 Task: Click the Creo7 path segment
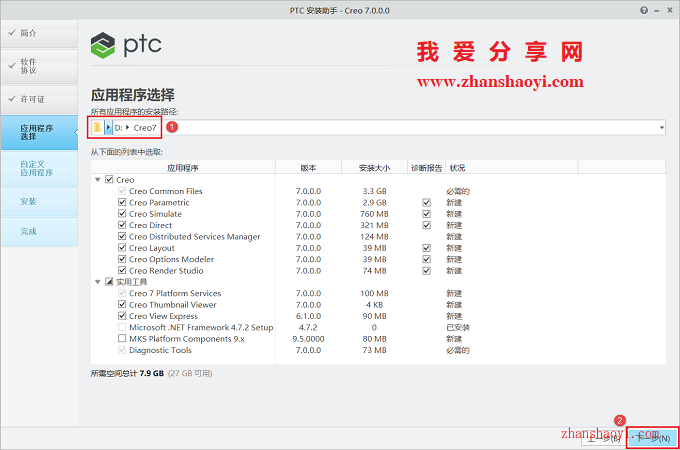[x=145, y=128]
